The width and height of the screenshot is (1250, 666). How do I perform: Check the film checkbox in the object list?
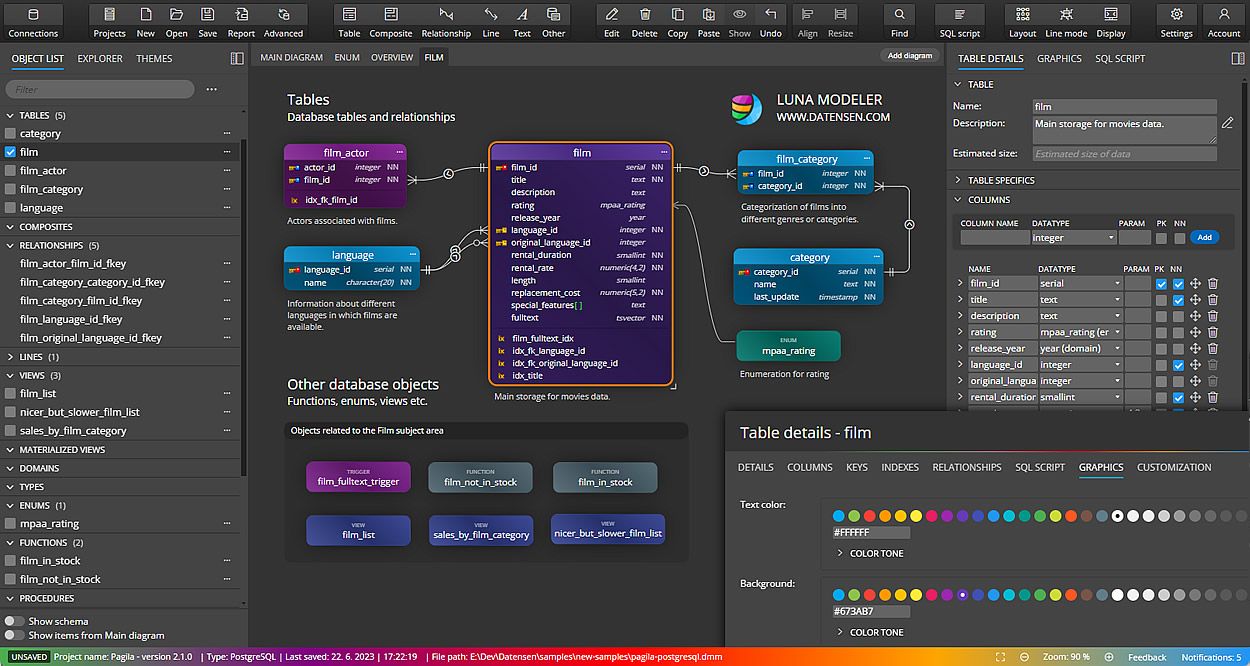click(11, 152)
